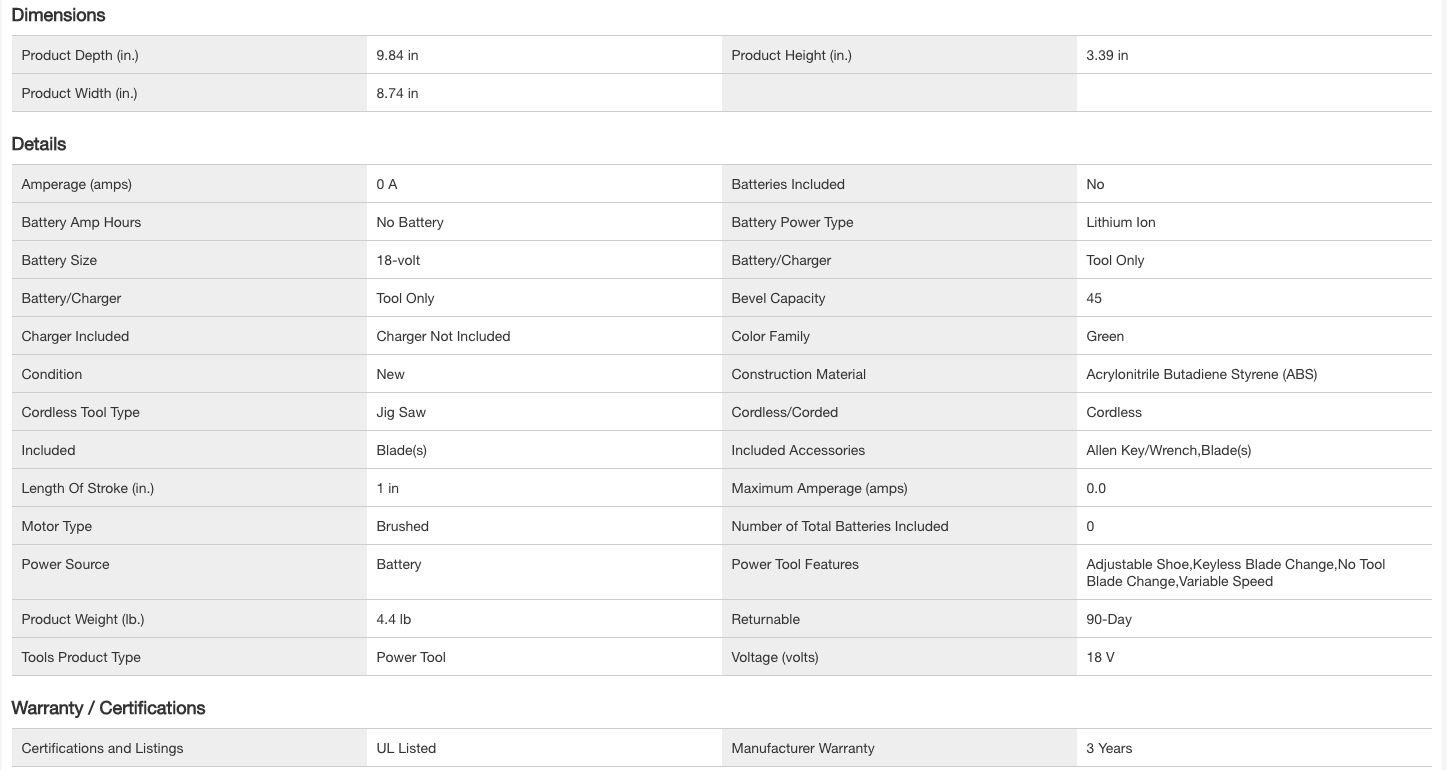The width and height of the screenshot is (1447, 770).
Task: Click the Green color family value
Action: [1105, 336]
